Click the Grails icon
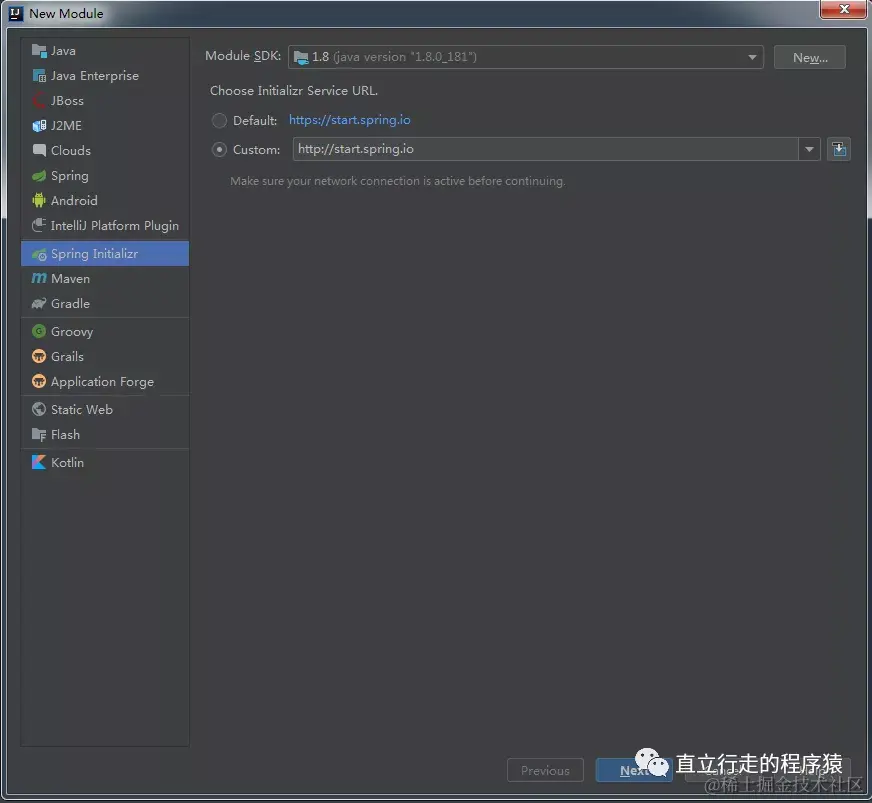872x803 pixels. click(39, 356)
